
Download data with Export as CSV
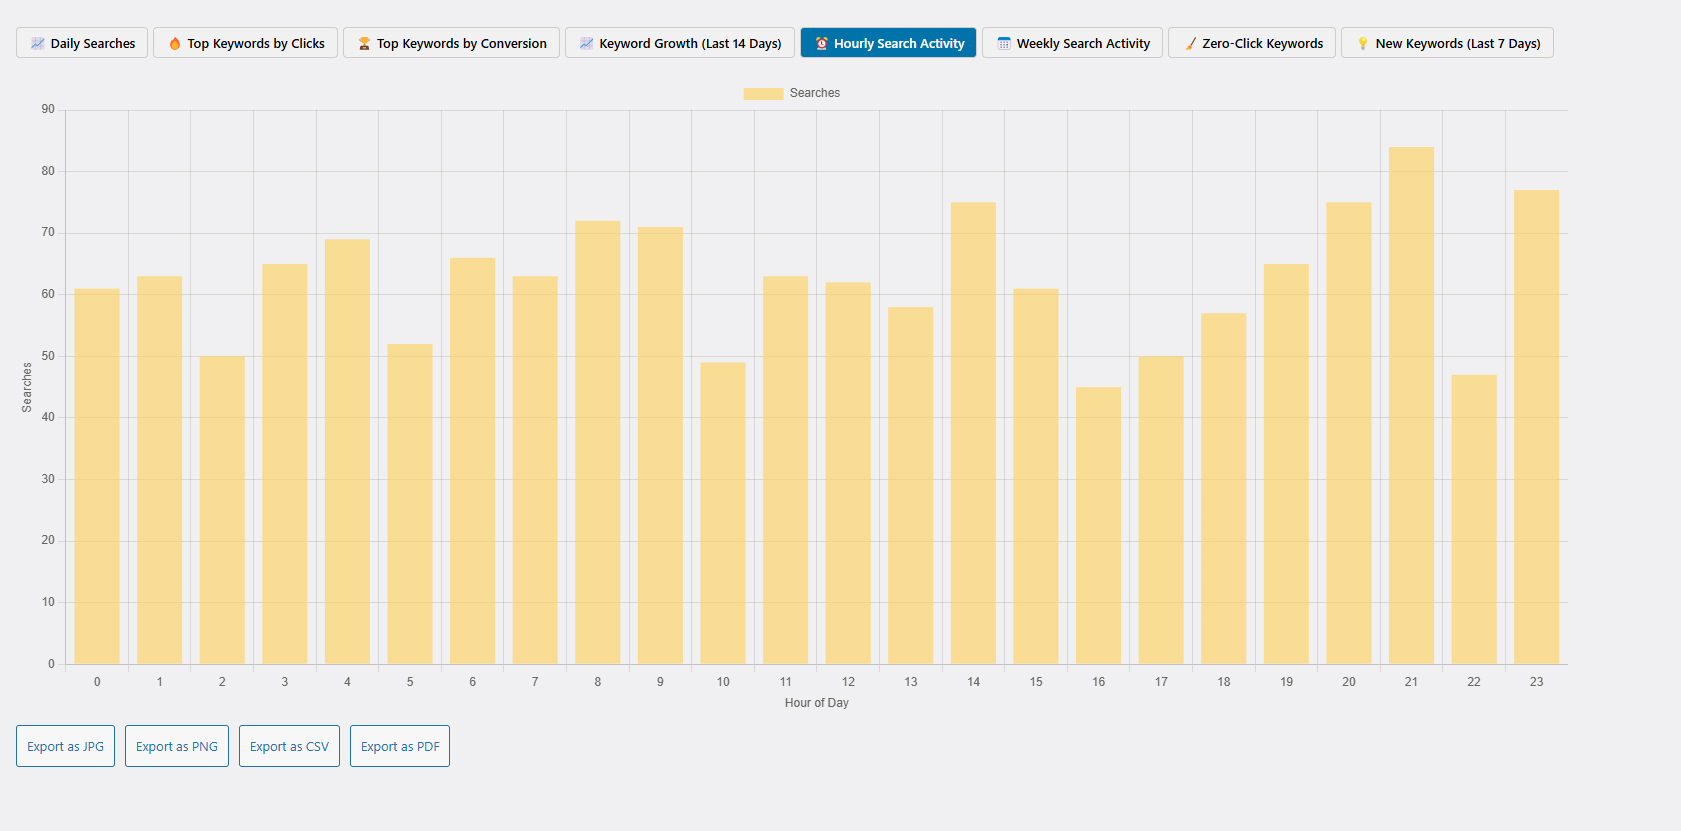pos(289,746)
